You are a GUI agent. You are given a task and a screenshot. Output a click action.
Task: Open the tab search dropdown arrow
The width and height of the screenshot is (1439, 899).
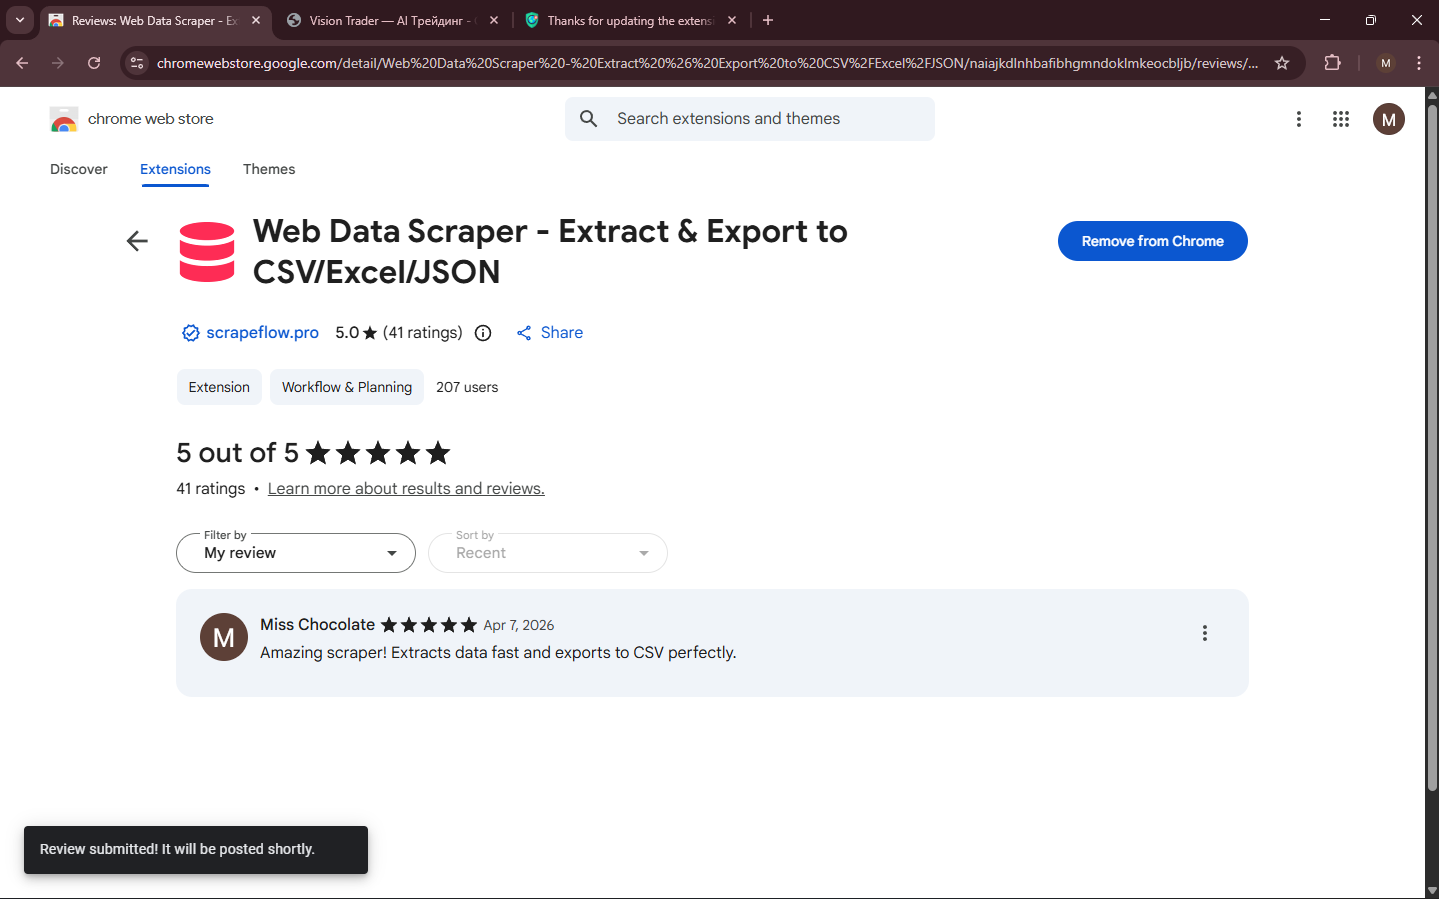(20, 20)
